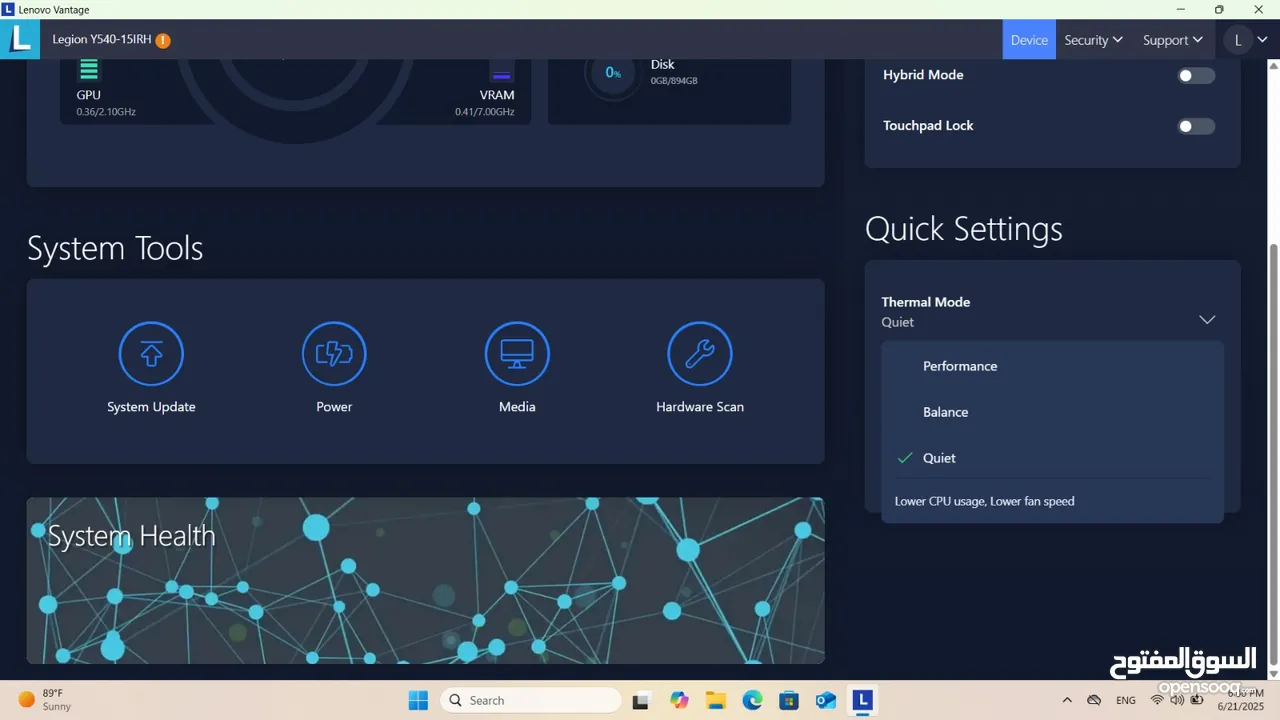This screenshot has width=1280, height=720.
Task: Open the Windows Start menu
Action: point(418,700)
